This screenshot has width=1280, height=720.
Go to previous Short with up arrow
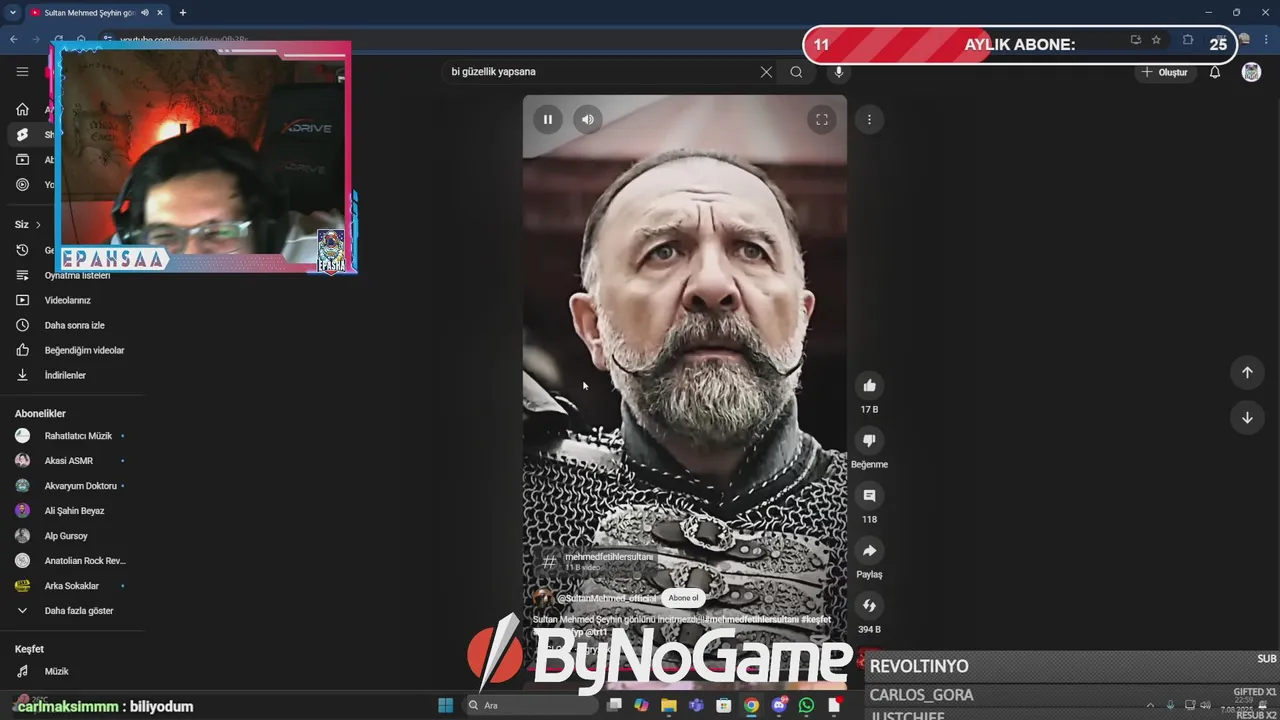[x=1247, y=372]
